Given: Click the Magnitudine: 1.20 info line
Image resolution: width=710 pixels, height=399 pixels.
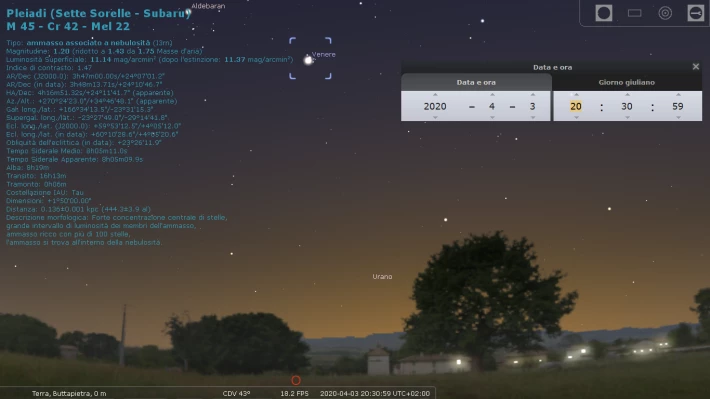Looking at the screenshot, I should 104,51.
